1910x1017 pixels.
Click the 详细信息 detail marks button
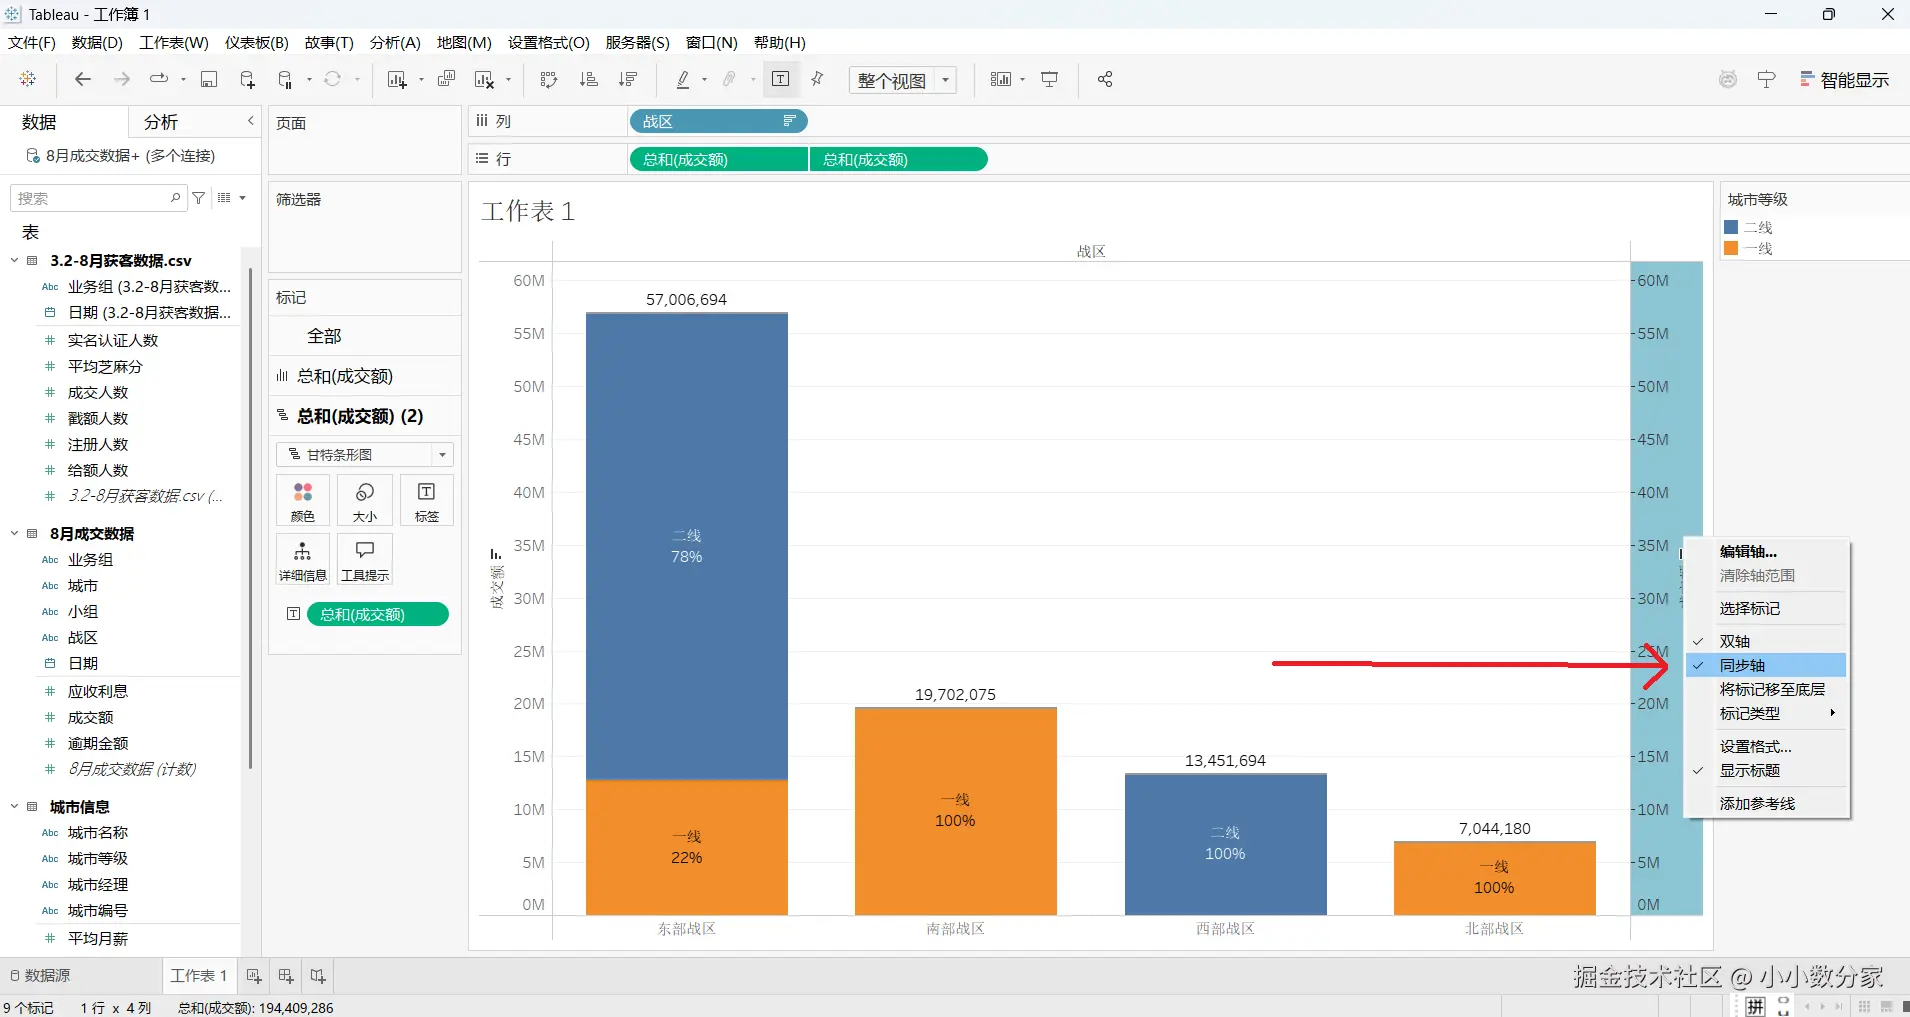(x=303, y=559)
